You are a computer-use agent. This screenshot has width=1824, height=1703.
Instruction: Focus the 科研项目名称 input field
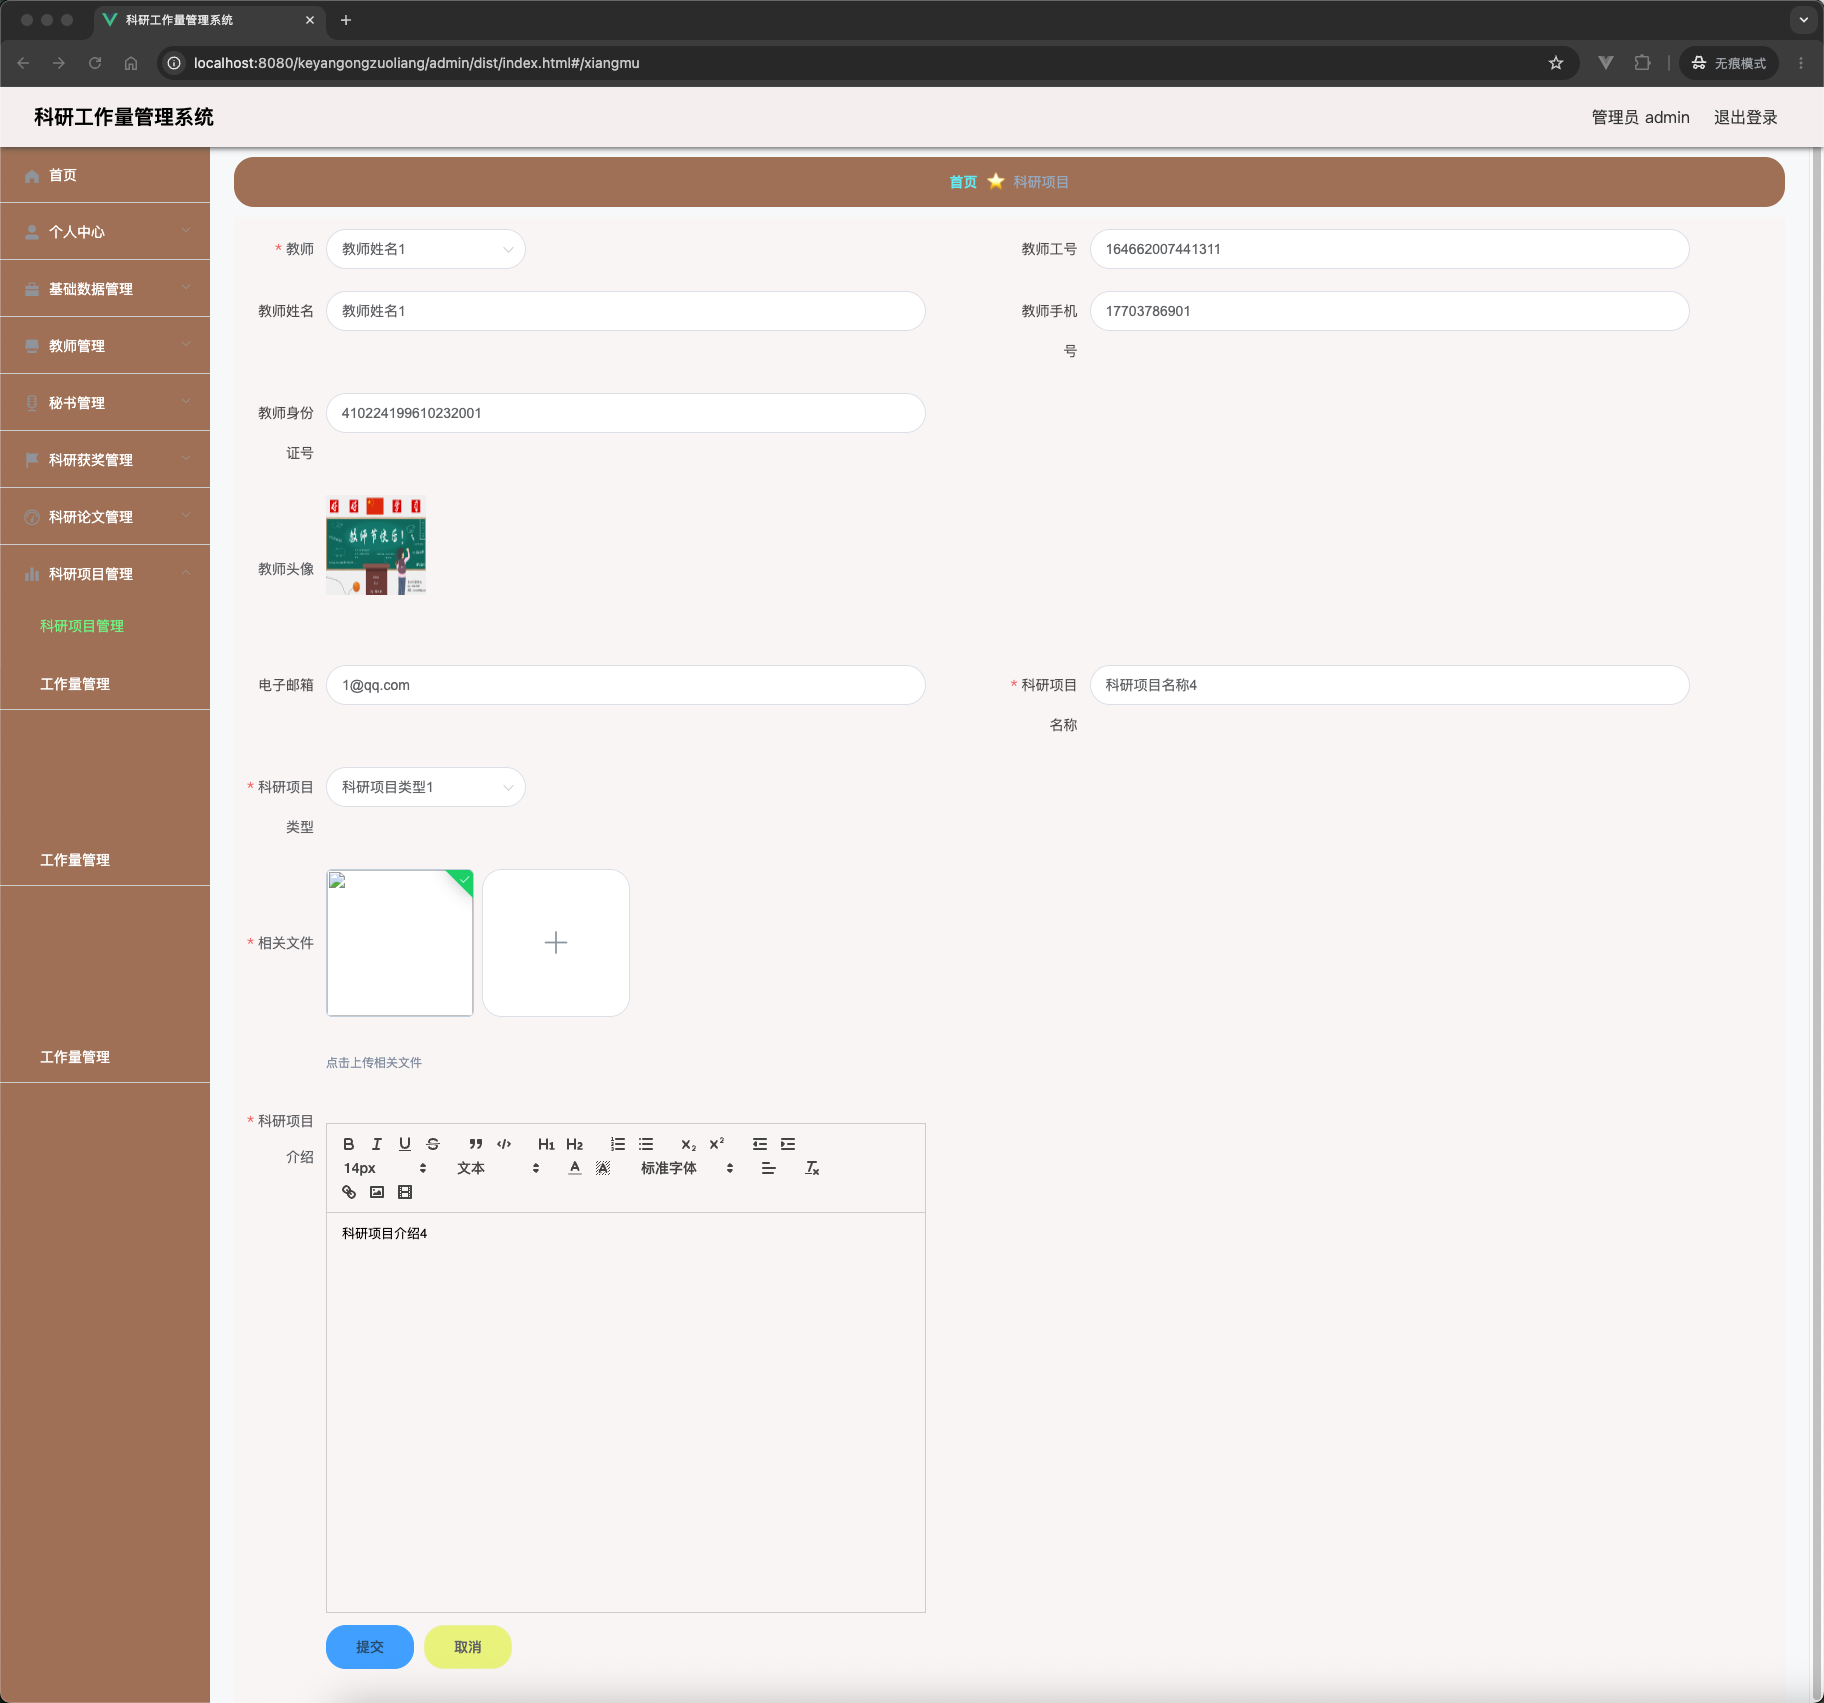tap(1390, 685)
